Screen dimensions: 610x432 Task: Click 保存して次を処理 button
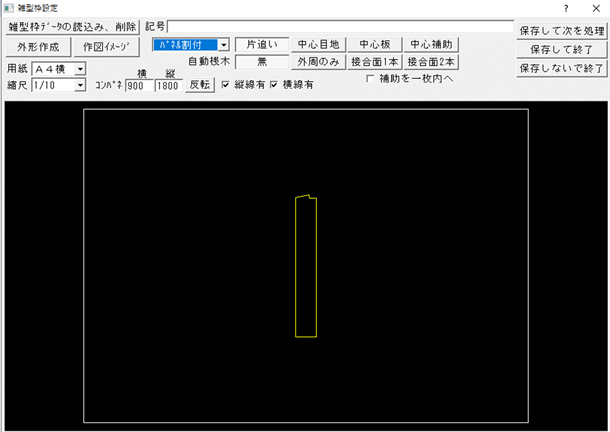(561, 31)
